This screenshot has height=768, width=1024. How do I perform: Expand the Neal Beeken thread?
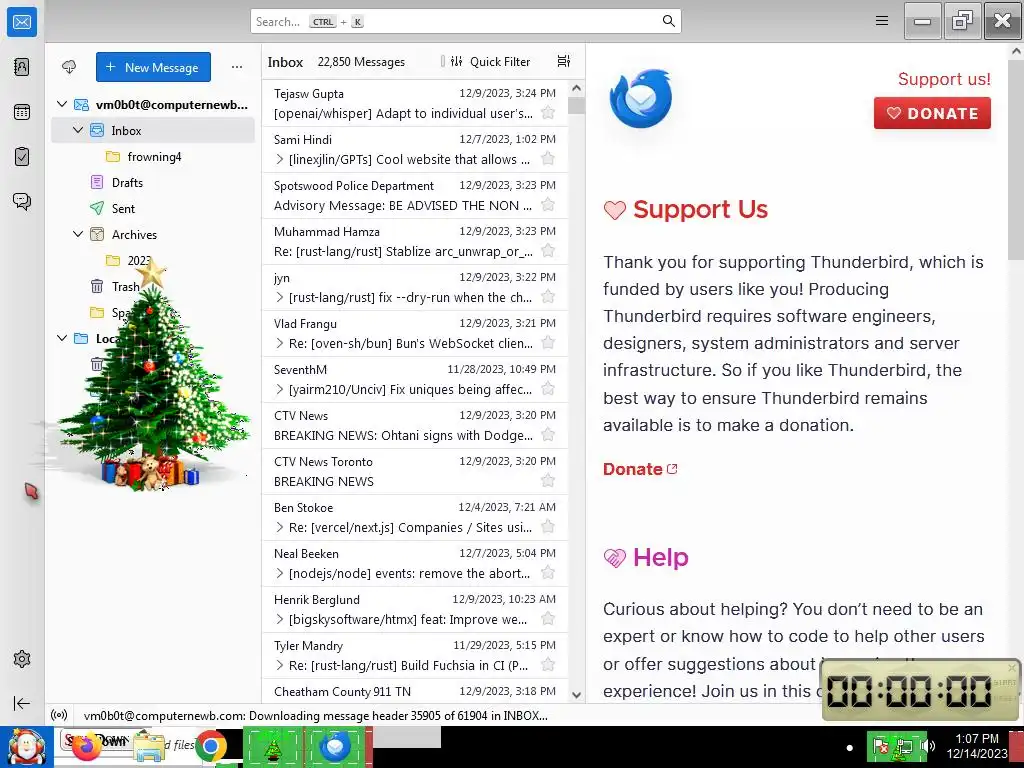tap(280, 573)
